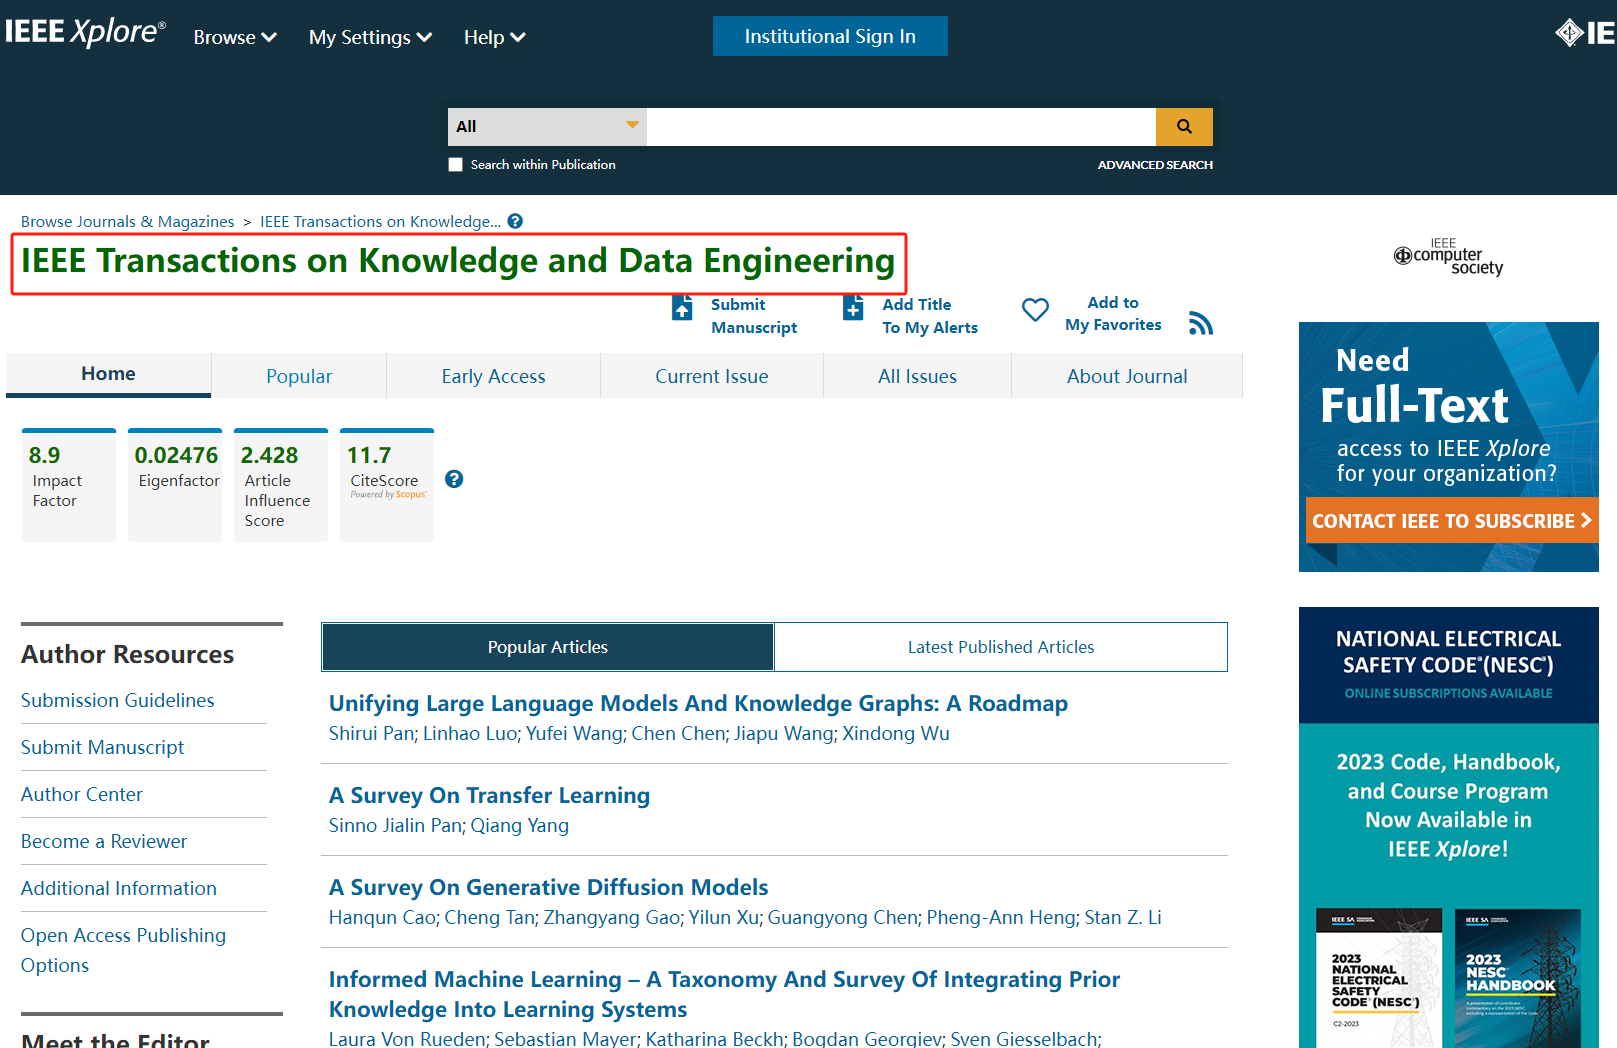The width and height of the screenshot is (1617, 1048).
Task: Click author Hanqun Cao
Action: pos(382,917)
